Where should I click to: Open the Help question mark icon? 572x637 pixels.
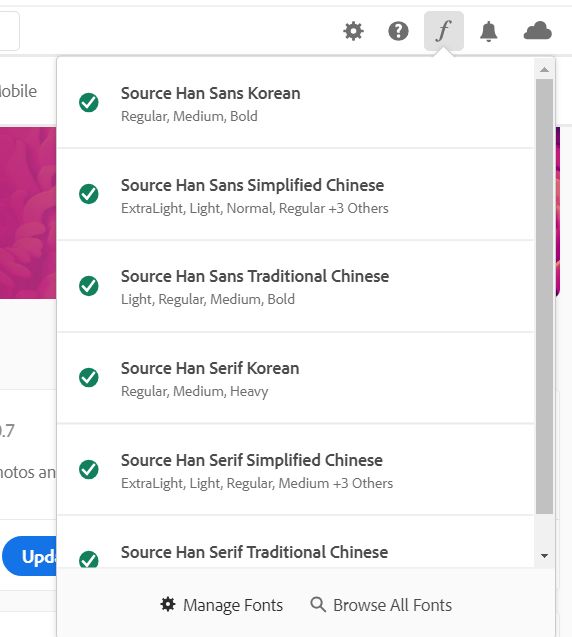[398, 31]
